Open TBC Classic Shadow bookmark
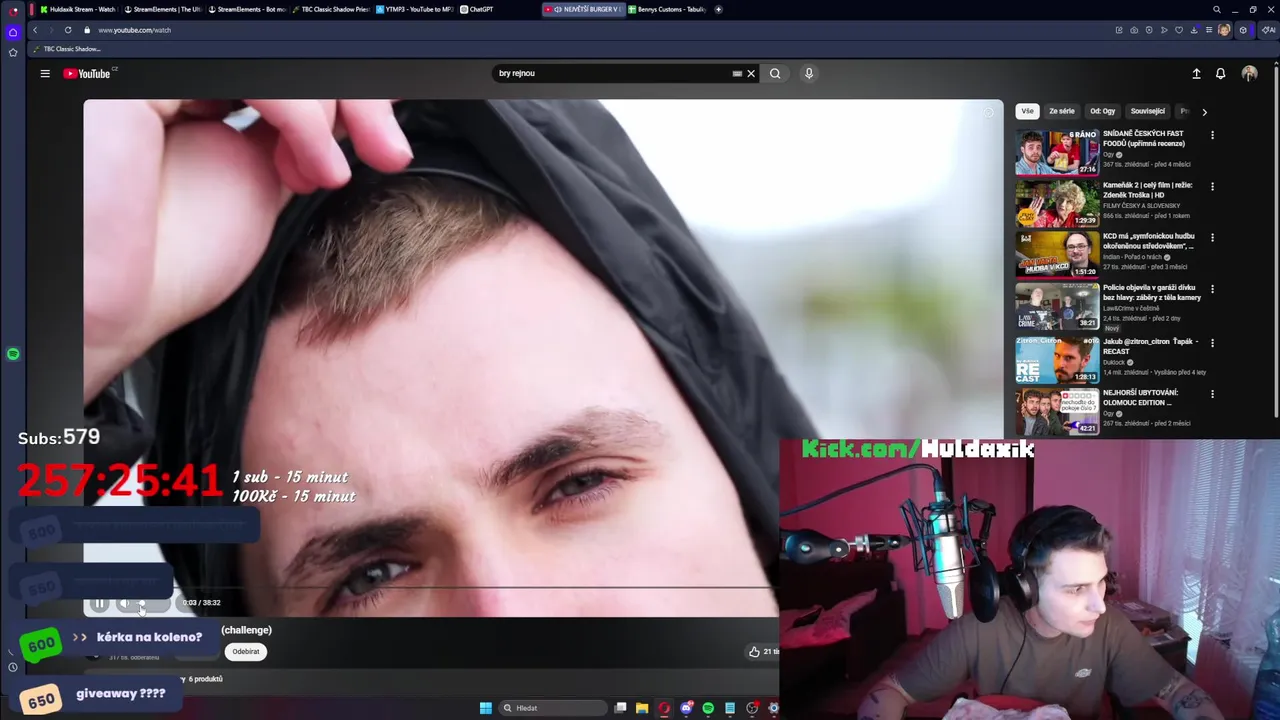The width and height of the screenshot is (1280, 720). click(x=67, y=49)
